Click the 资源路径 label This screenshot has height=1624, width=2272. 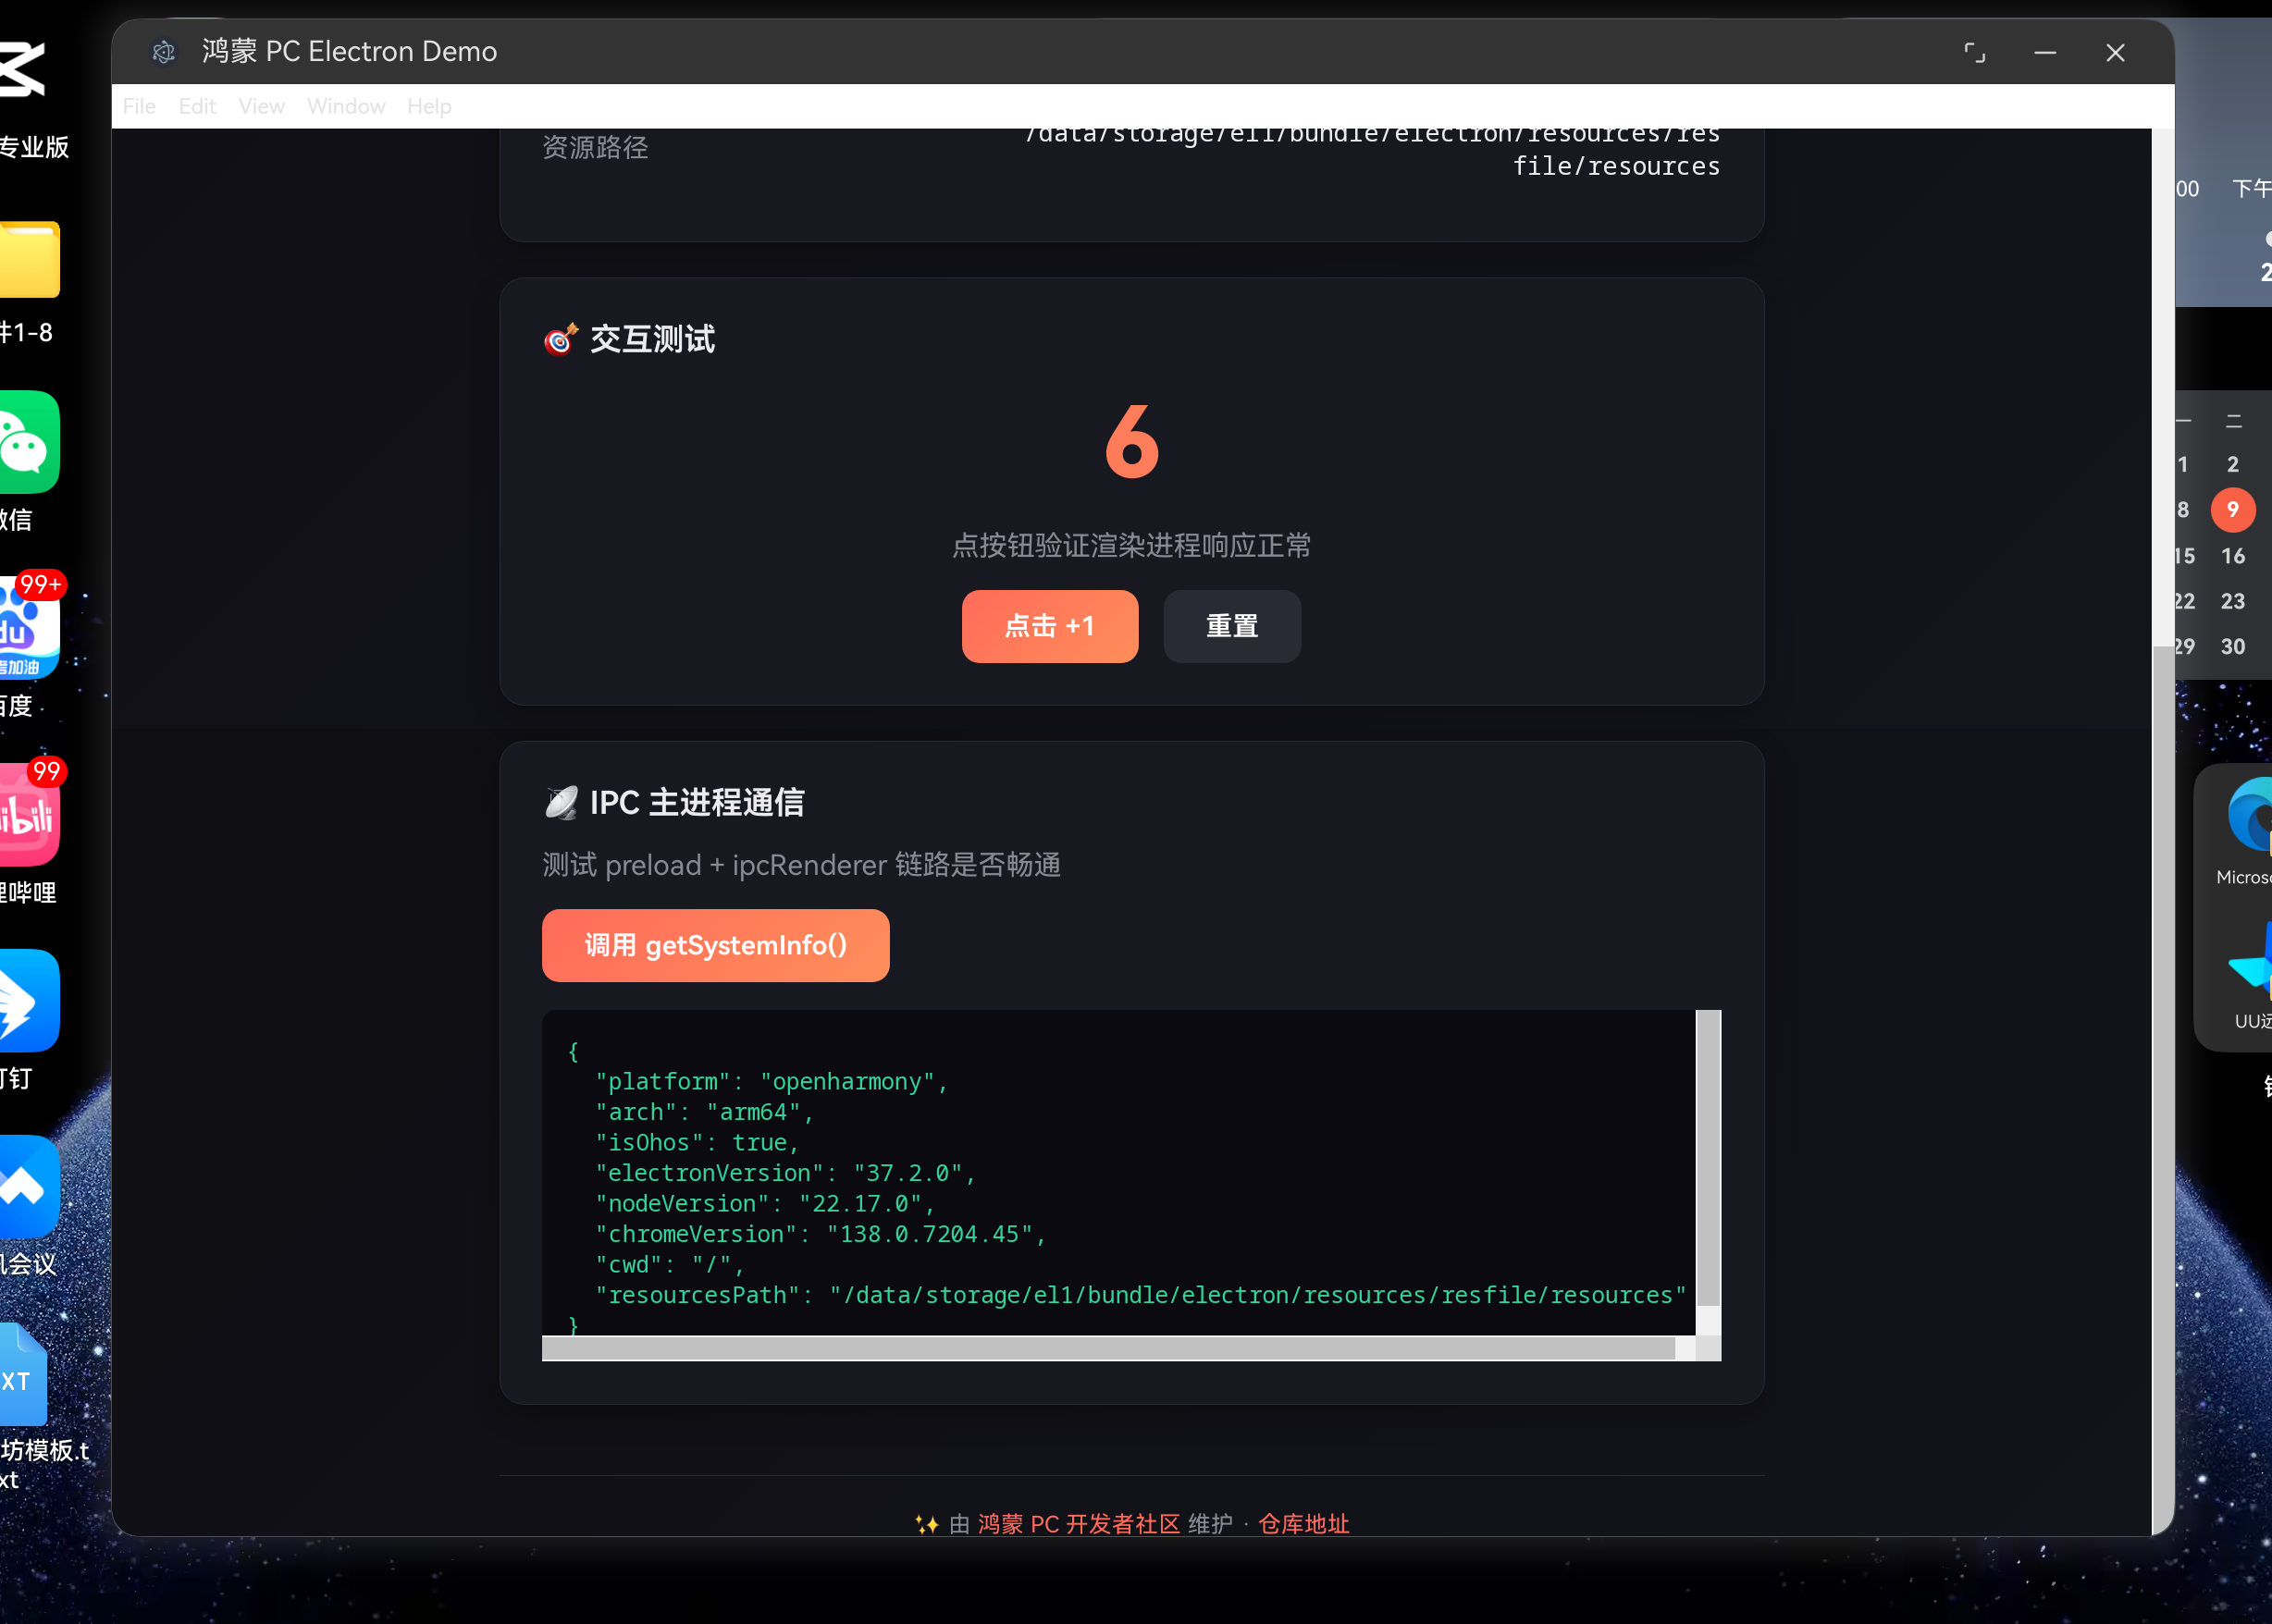pyautogui.click(x=595, y=147)
